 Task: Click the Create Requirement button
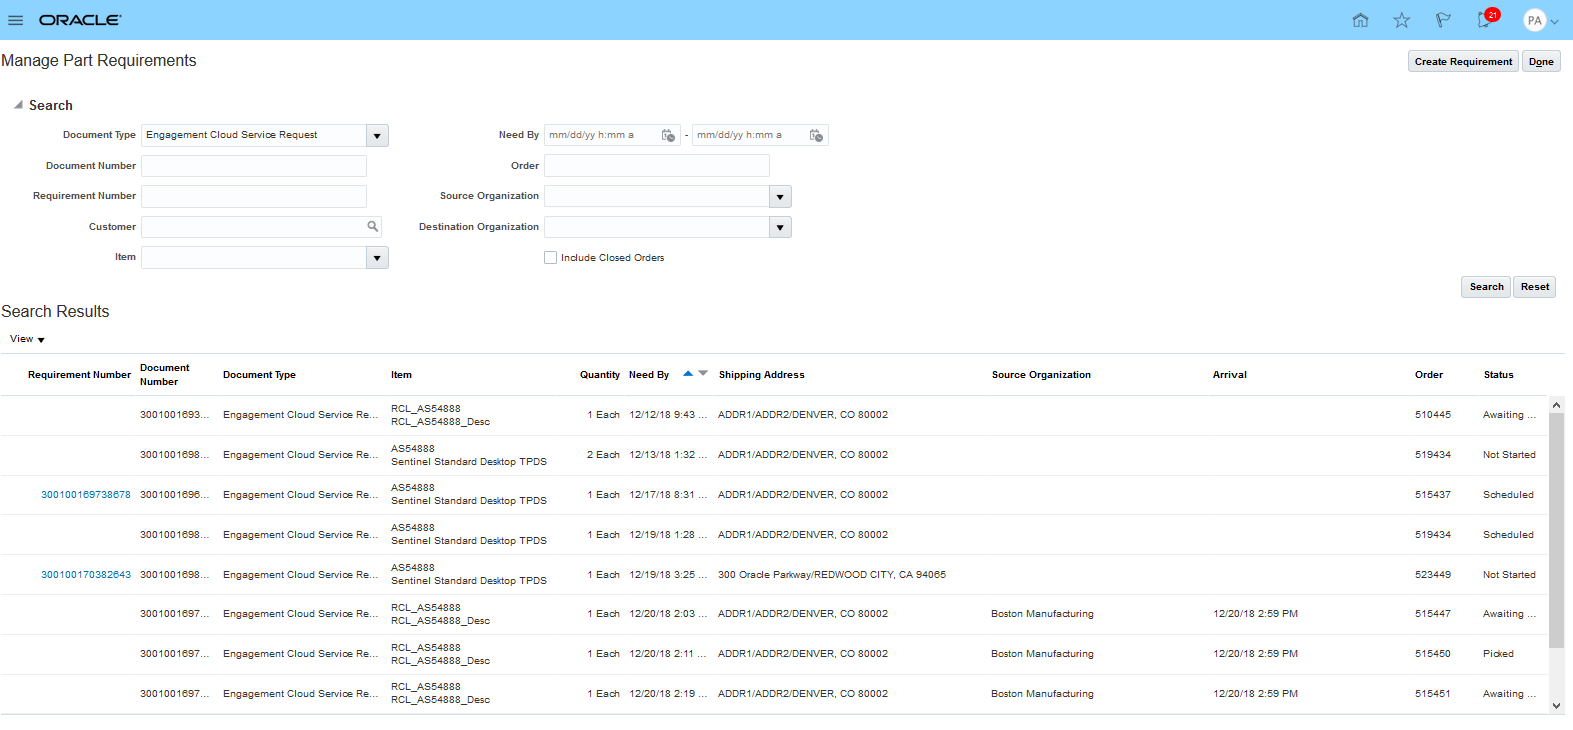1462,62
